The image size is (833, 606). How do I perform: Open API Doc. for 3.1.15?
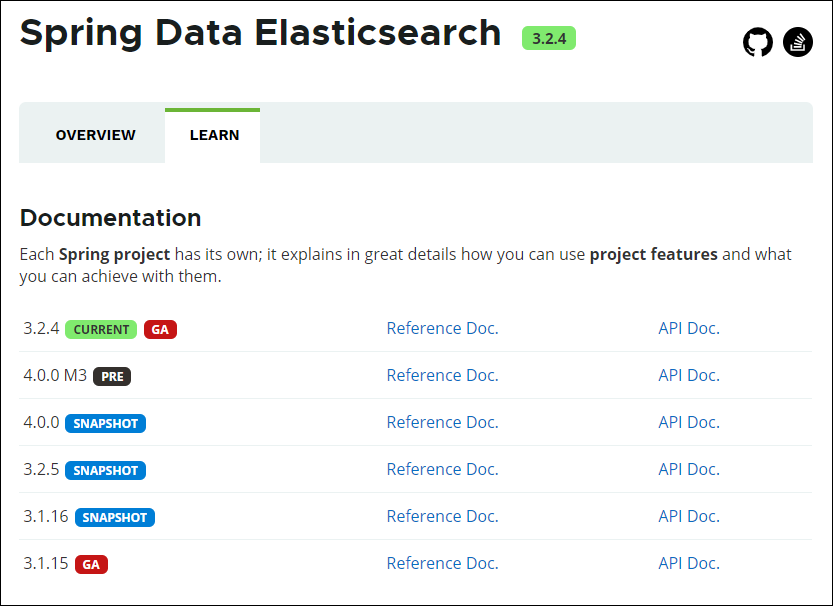[x=689, y=563]
